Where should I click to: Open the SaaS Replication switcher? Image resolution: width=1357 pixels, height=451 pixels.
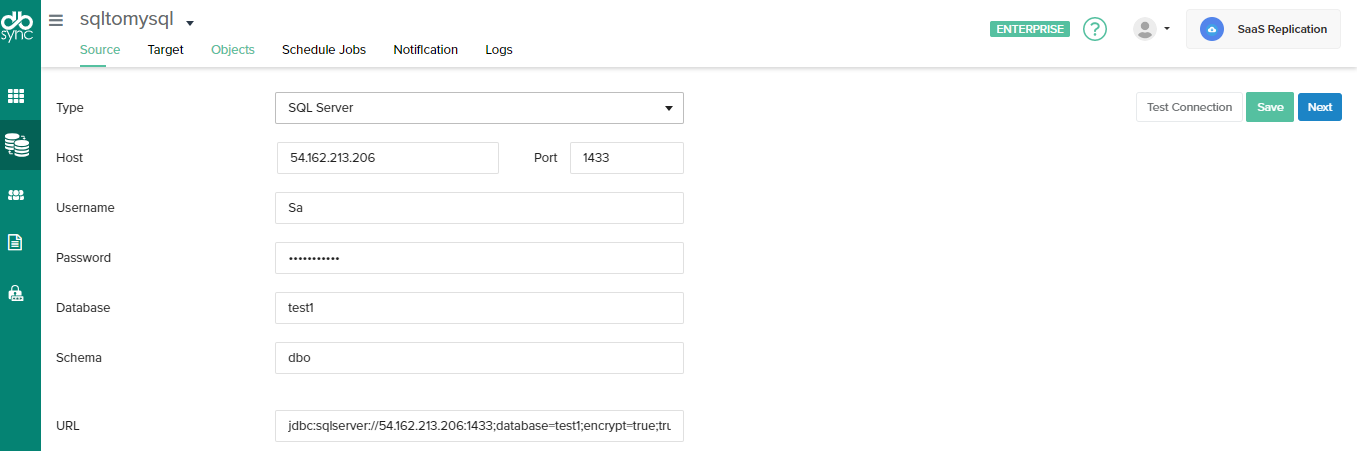coord(1263,29)
